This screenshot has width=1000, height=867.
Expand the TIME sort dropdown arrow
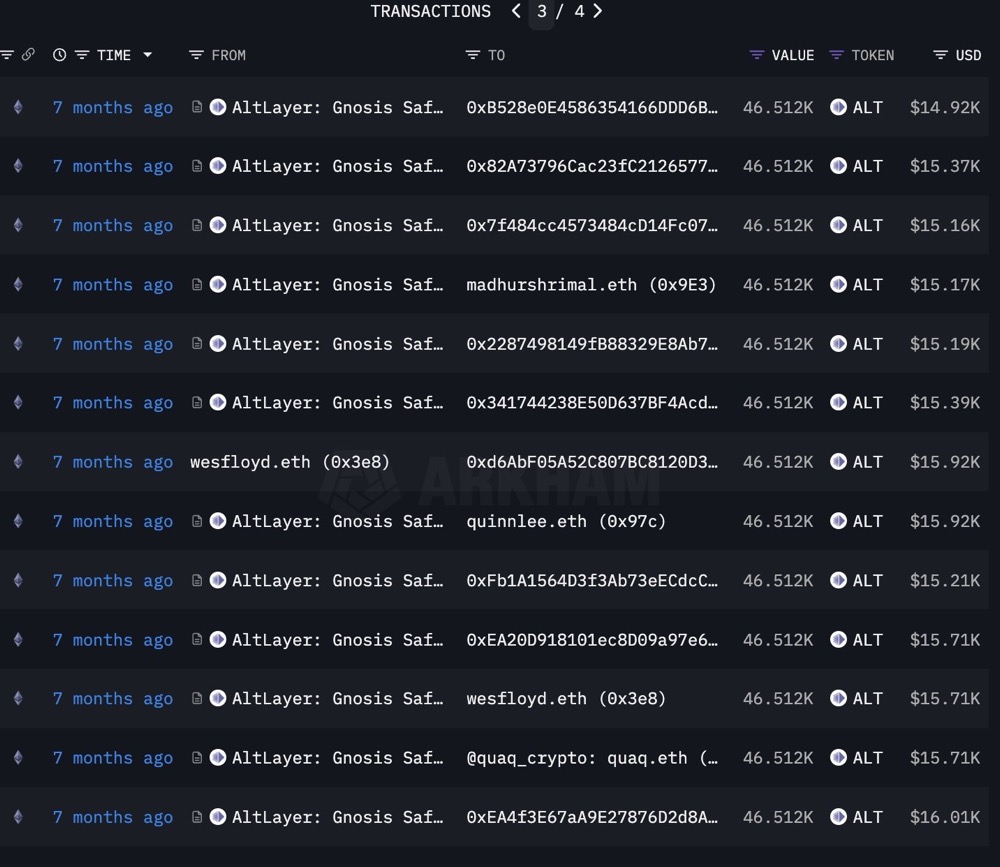[x=148, y=55]
